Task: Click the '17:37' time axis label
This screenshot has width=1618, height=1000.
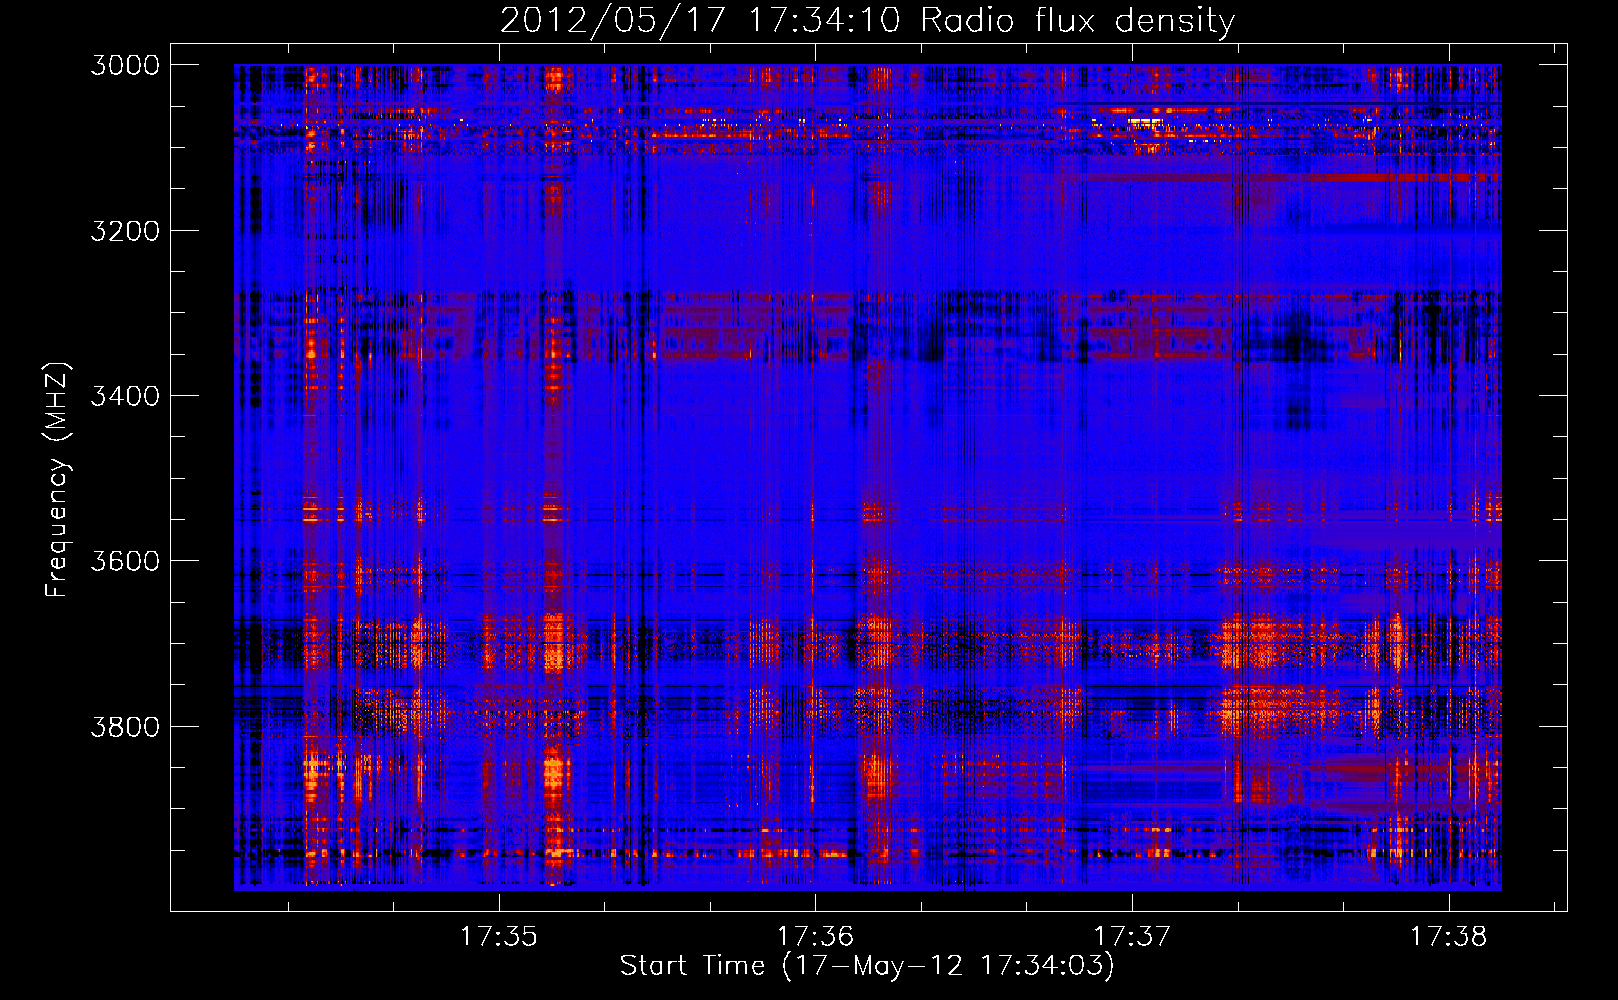Action: tap(1132, 937)
